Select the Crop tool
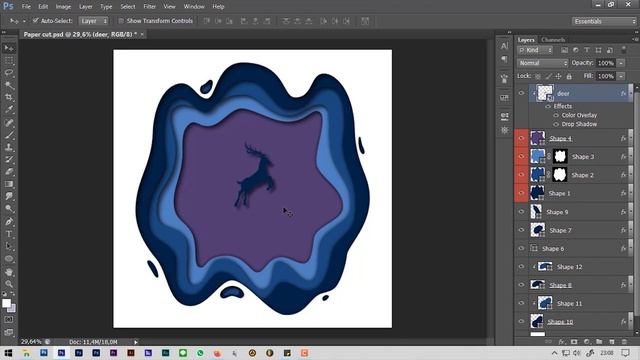The width and height of the screenshot is (640, 360). tap(9, 98)
